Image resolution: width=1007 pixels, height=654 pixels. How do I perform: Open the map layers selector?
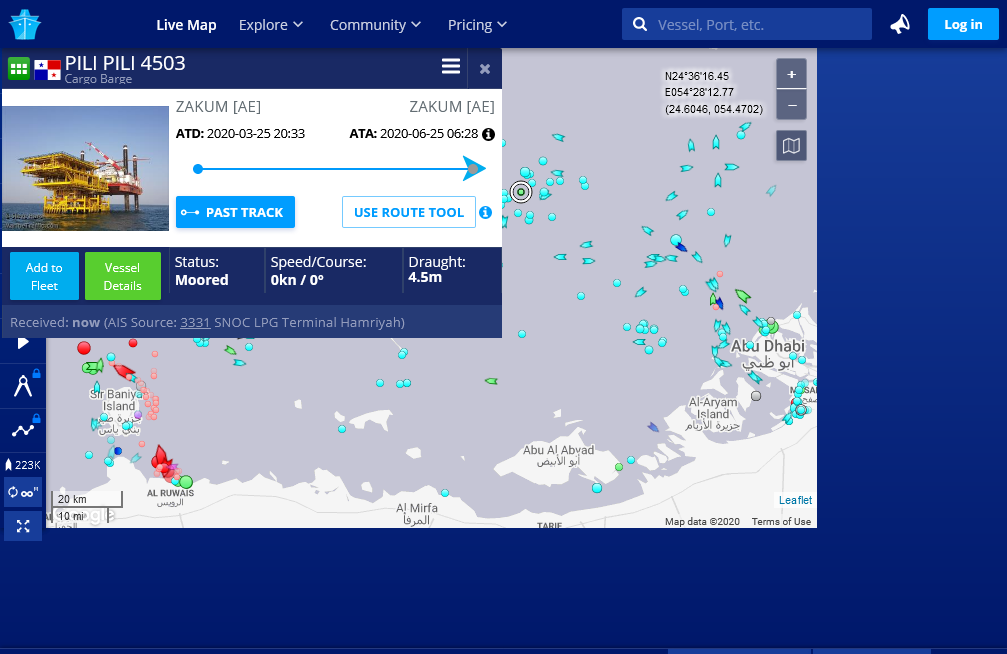[x=791, y=146]
